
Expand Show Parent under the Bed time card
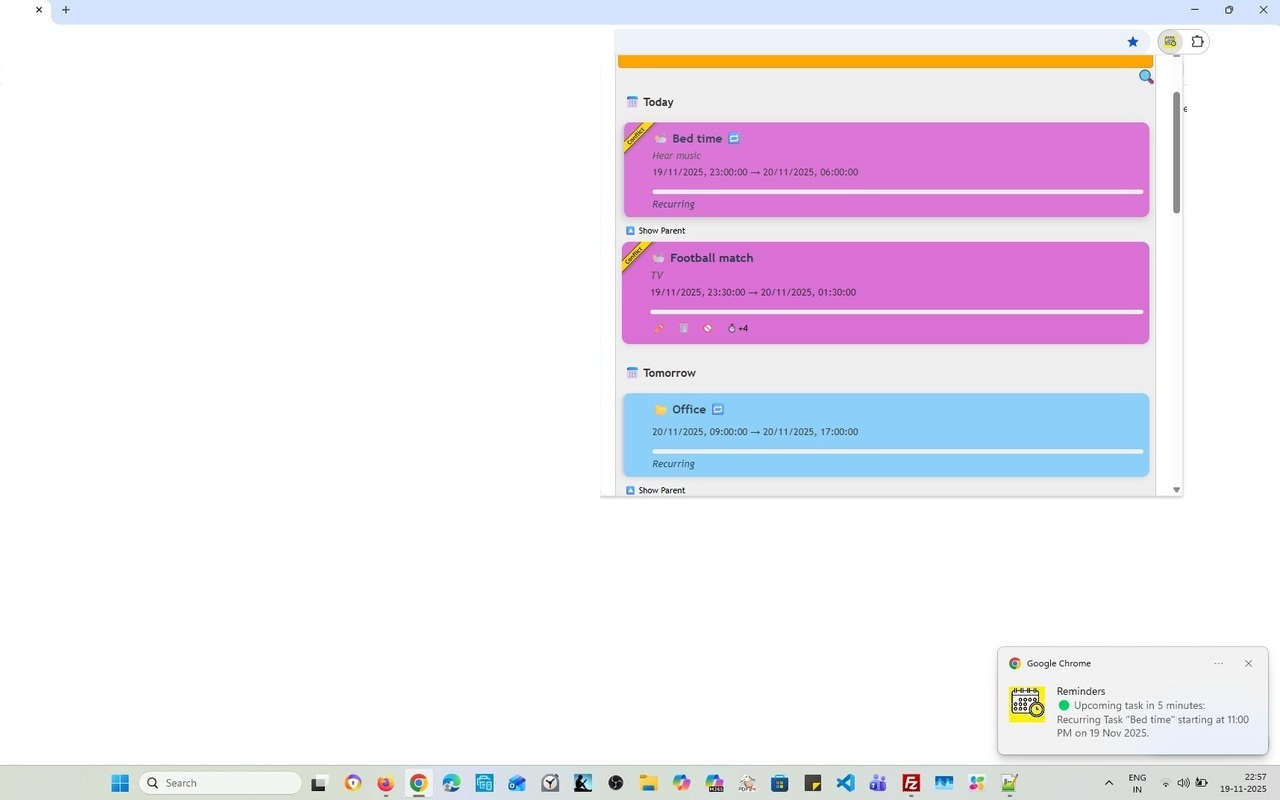pos(655,231)
